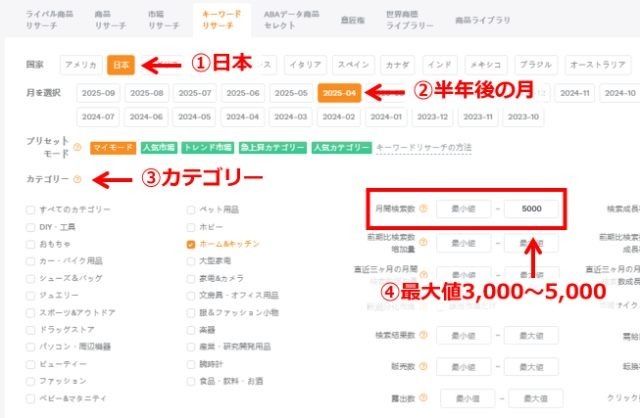
Task: Choose month 2025-09
Action: click(98, 93)
